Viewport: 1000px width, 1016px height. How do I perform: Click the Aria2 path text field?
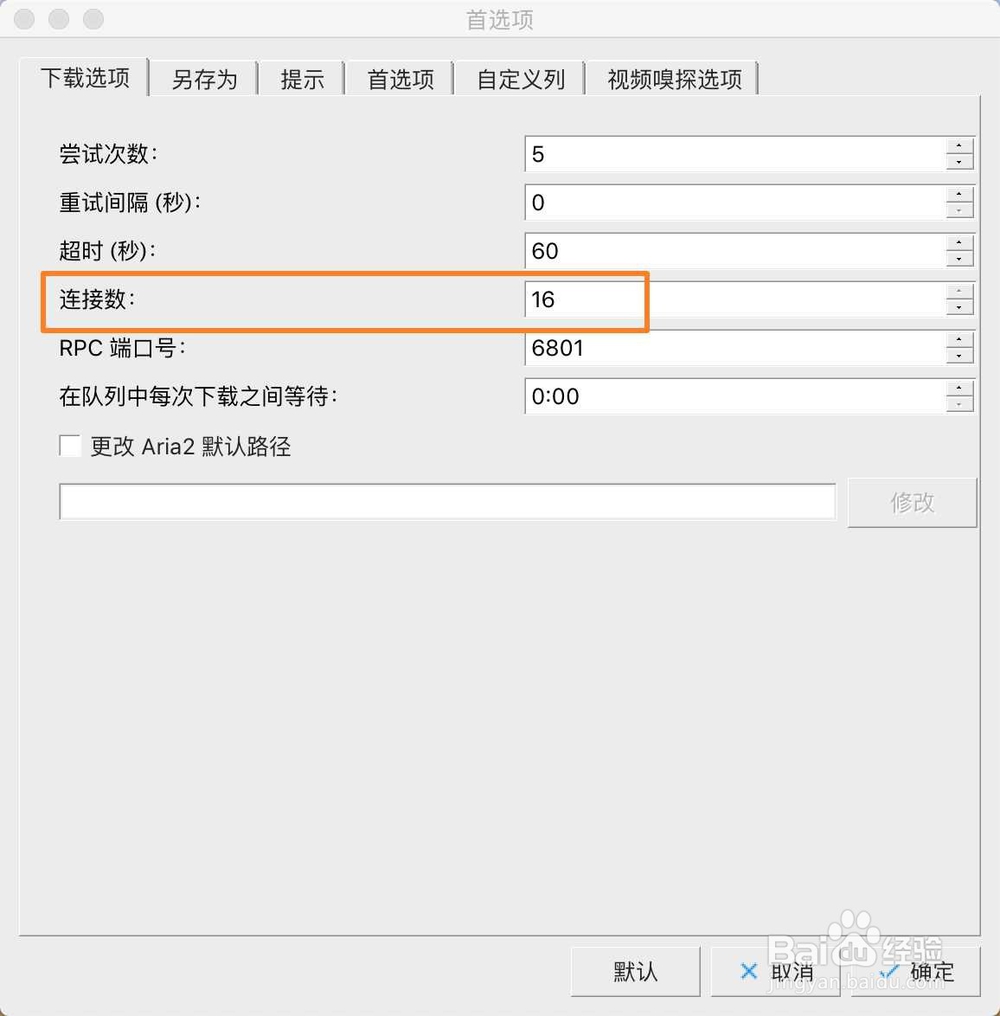447,502
